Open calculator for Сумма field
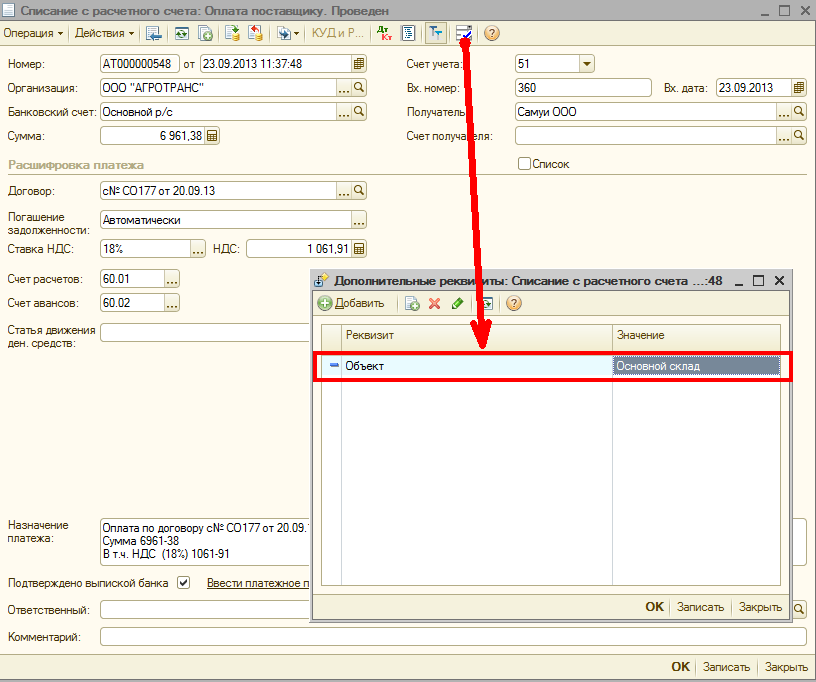 tap(212, 136)
